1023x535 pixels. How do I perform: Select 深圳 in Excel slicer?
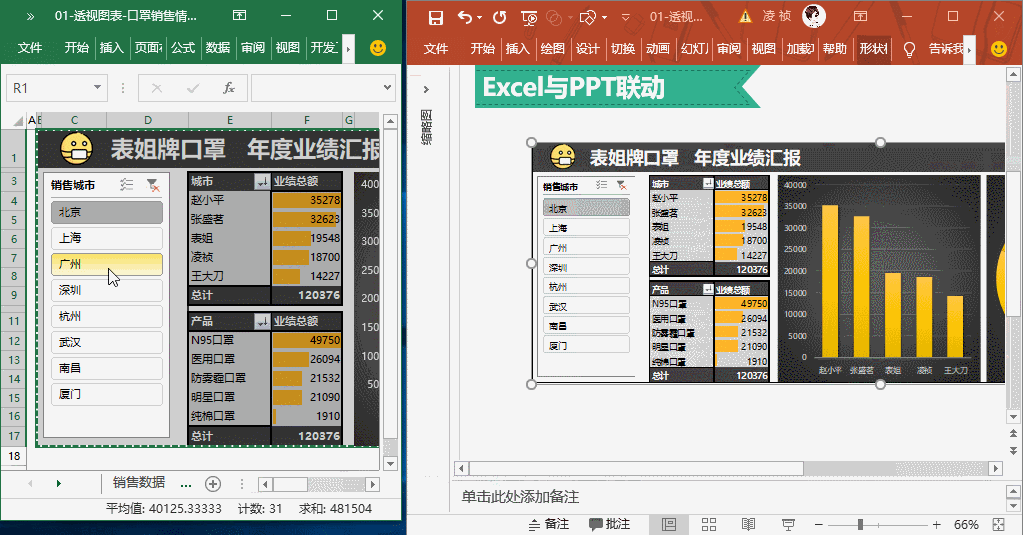click(107, 290)
